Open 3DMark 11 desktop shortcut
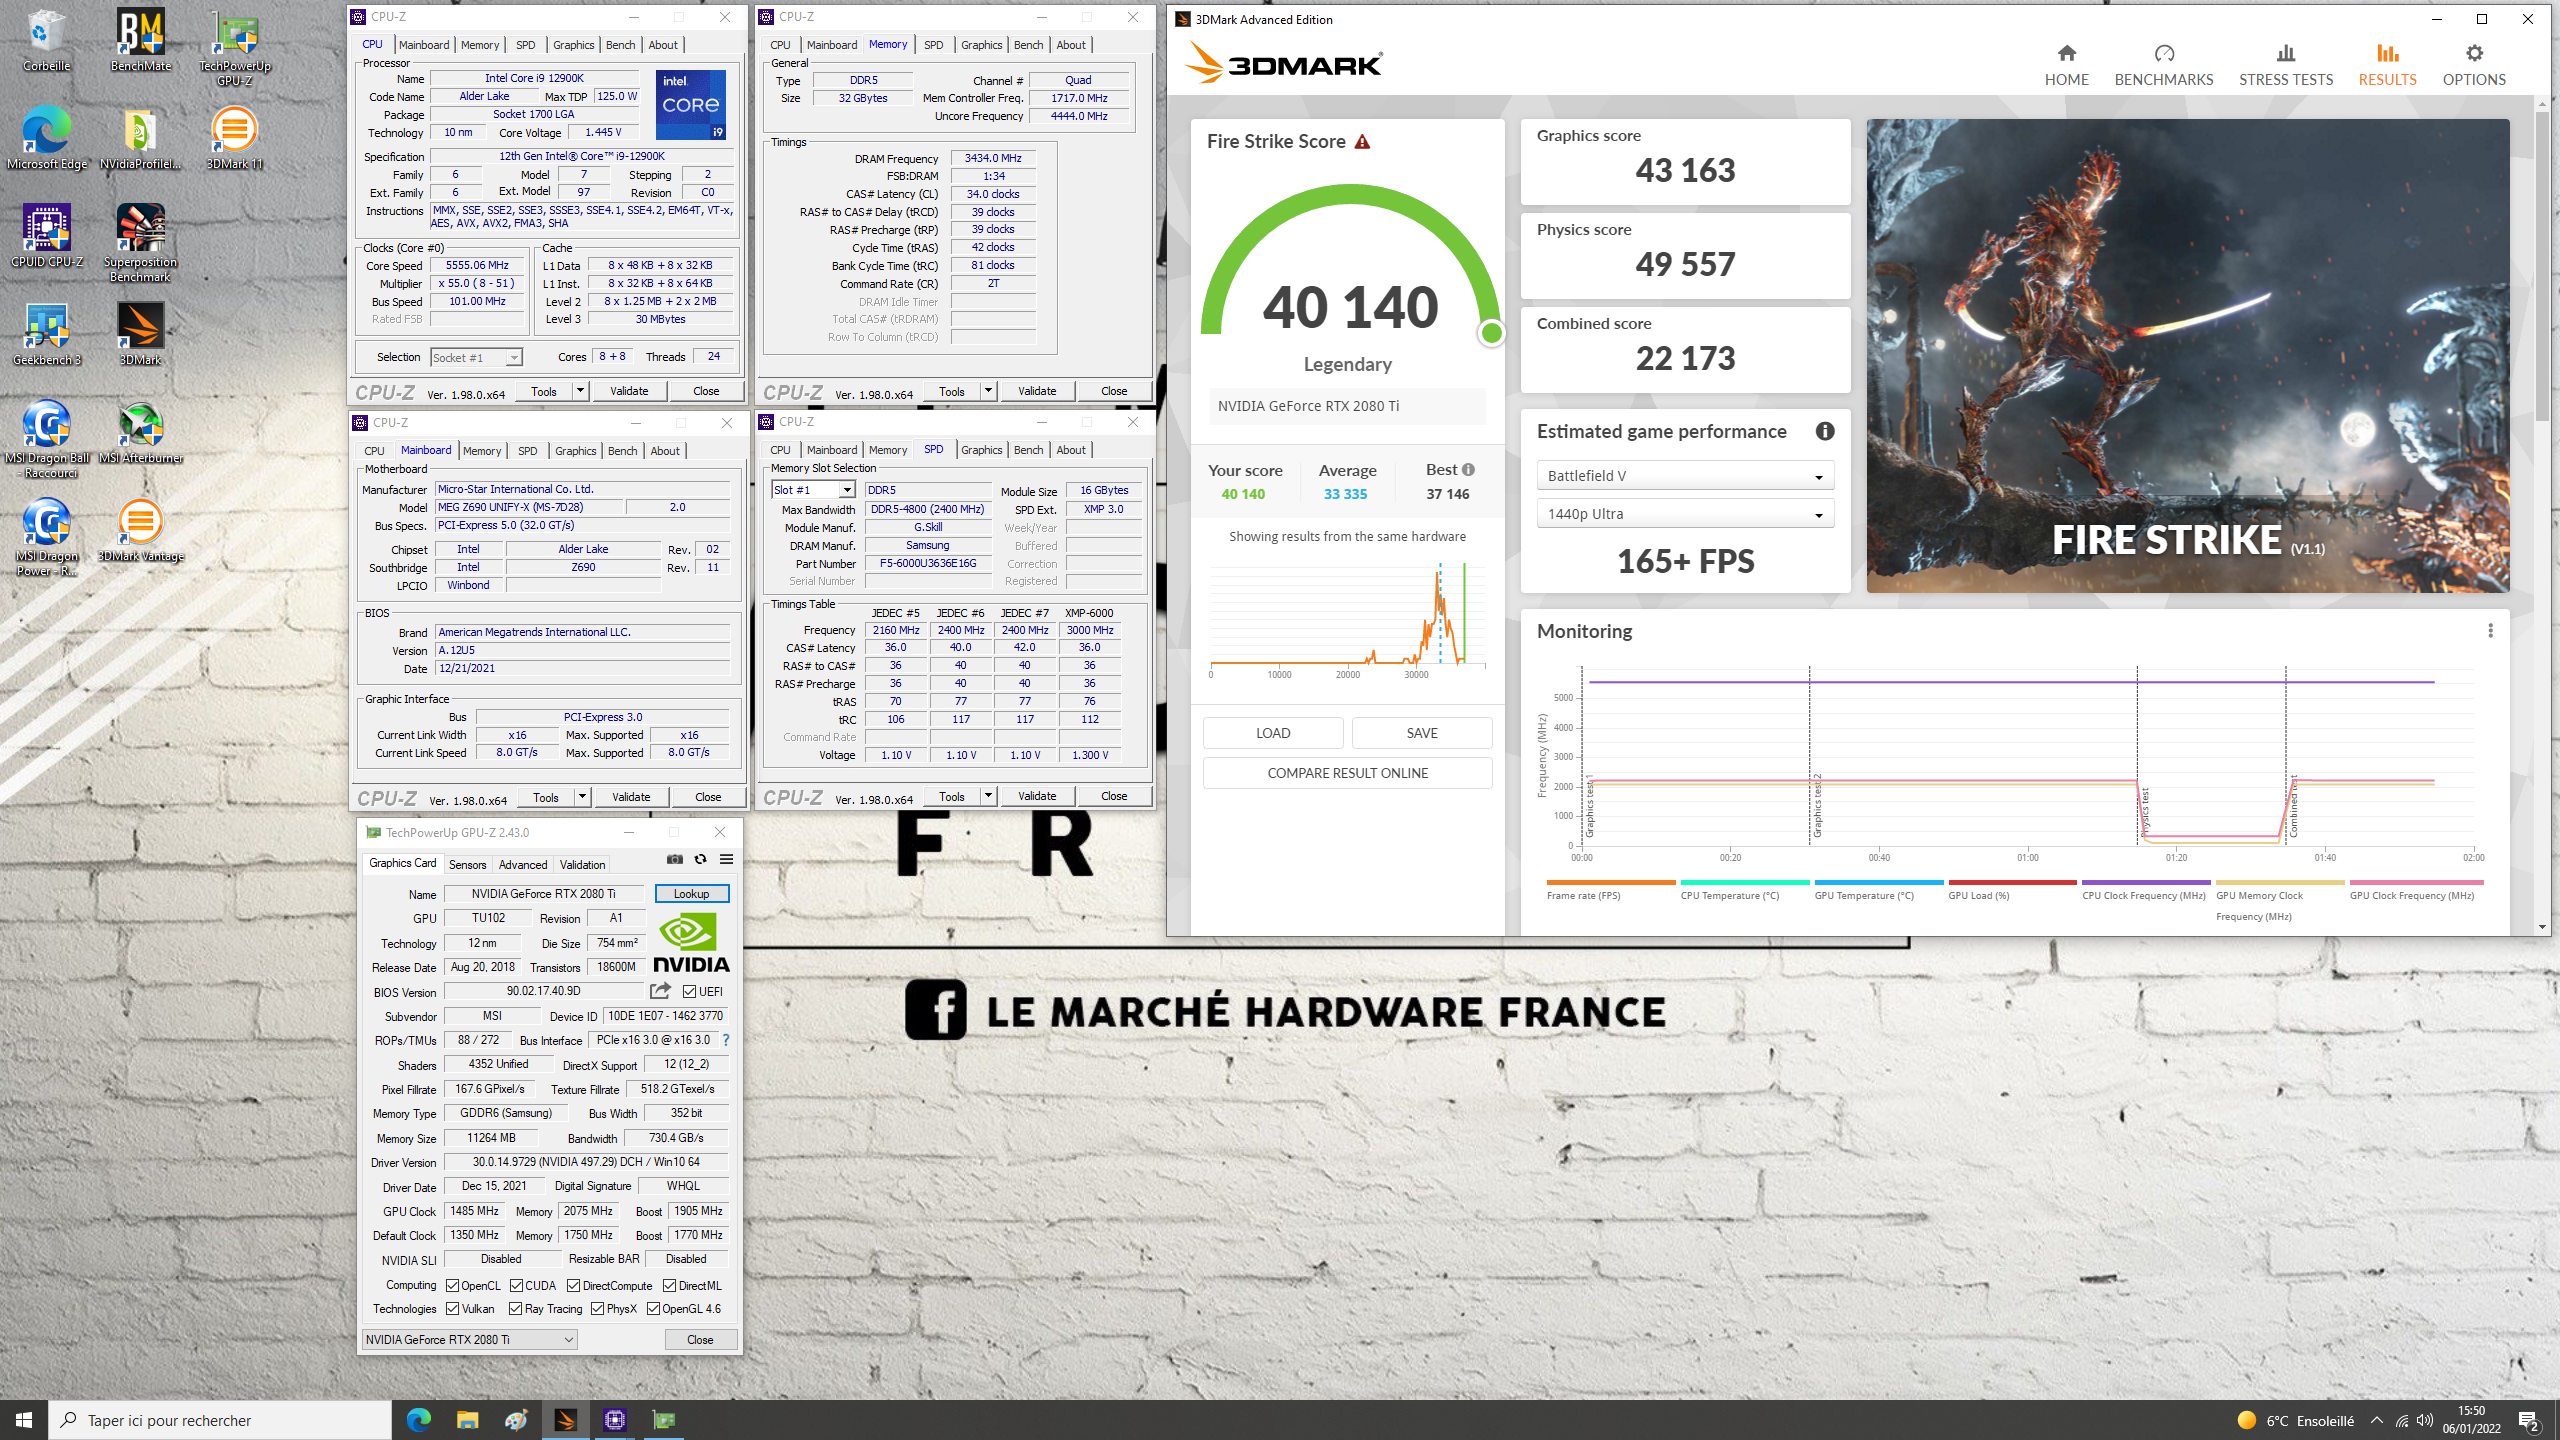Screen dimensions: 2560x1440 tap(234, 138)
